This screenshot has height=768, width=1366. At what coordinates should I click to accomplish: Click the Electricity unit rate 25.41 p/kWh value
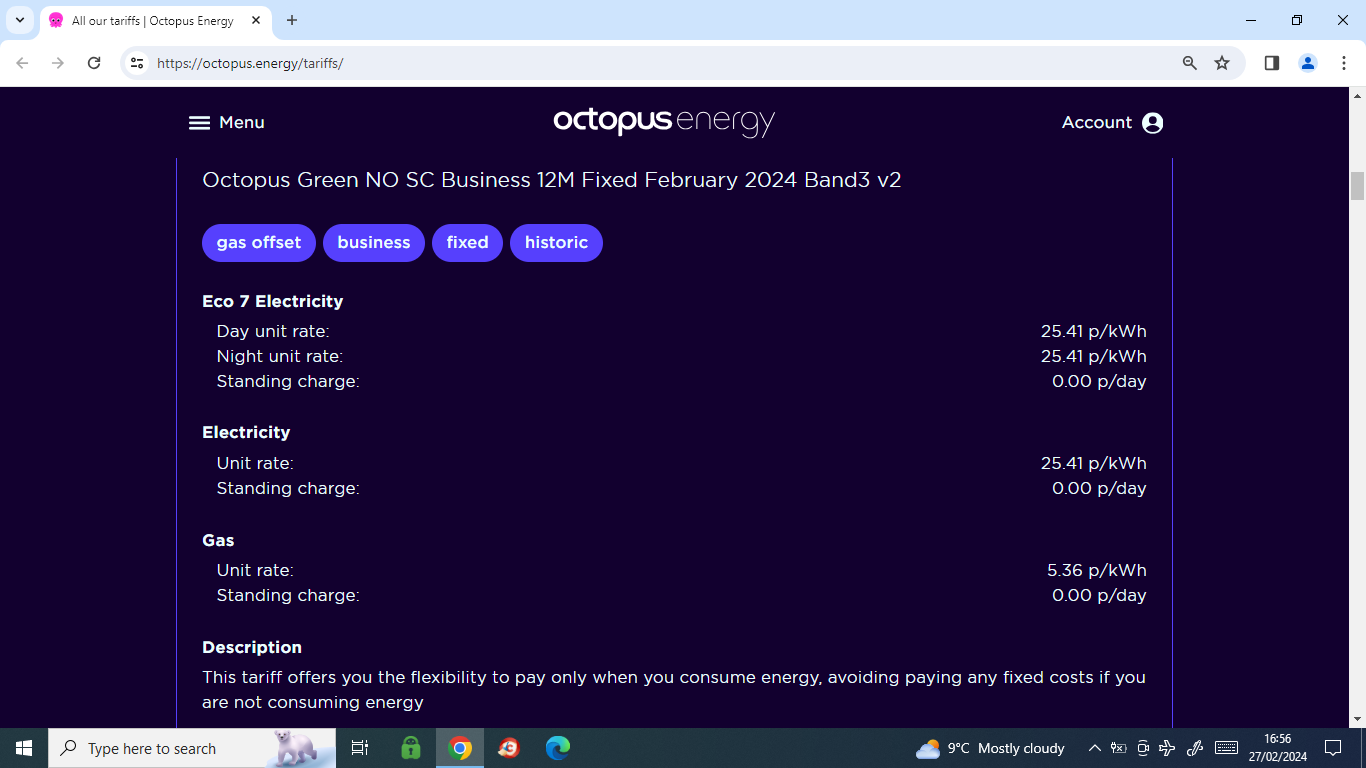pyautogui.click(x=1094, y=463)
